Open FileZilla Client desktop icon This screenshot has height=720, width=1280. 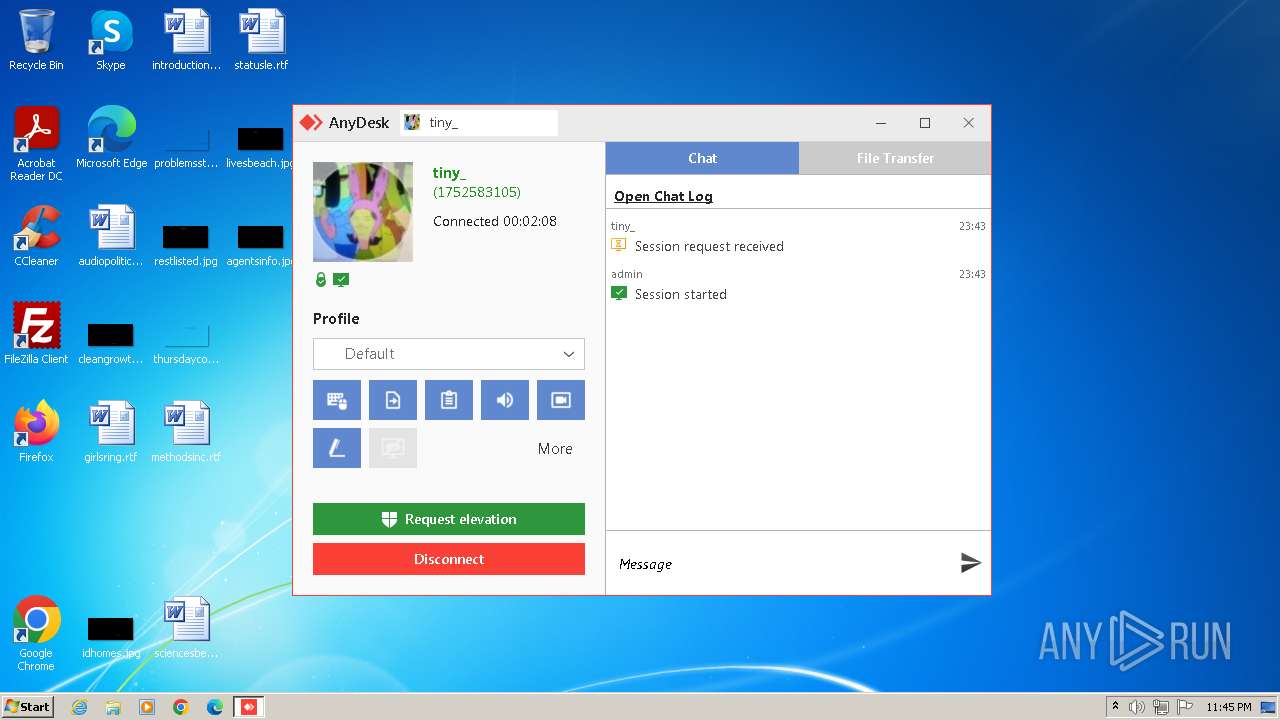point(36,334)
